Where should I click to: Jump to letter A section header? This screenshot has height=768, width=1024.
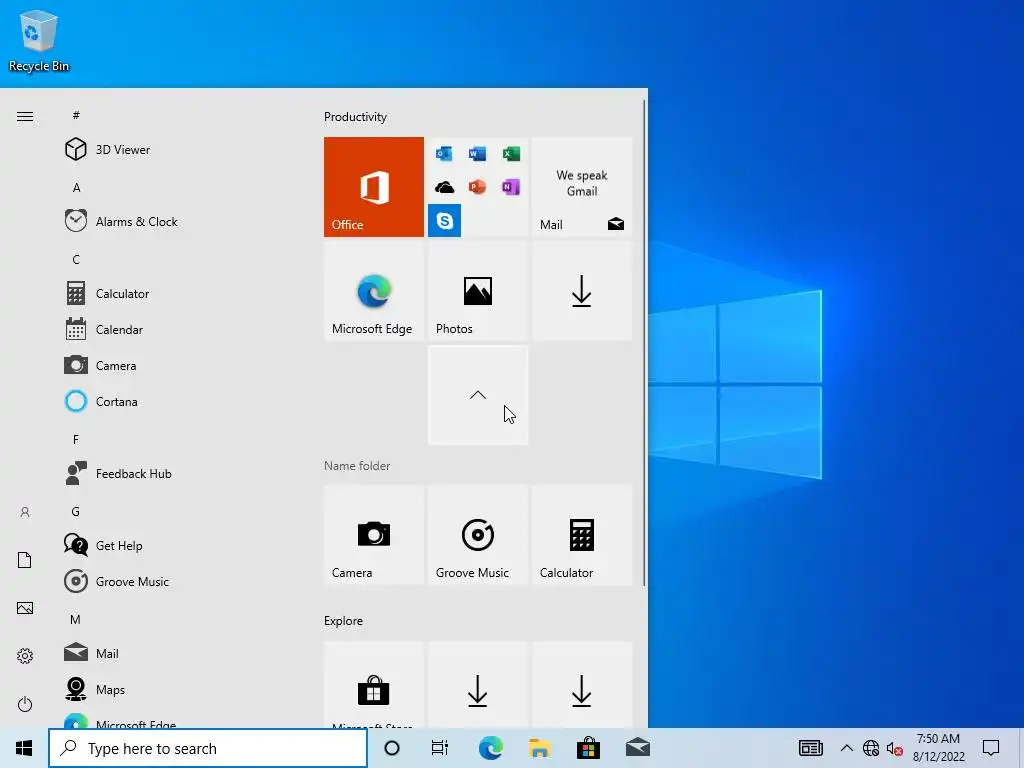[x=76, y=188]
